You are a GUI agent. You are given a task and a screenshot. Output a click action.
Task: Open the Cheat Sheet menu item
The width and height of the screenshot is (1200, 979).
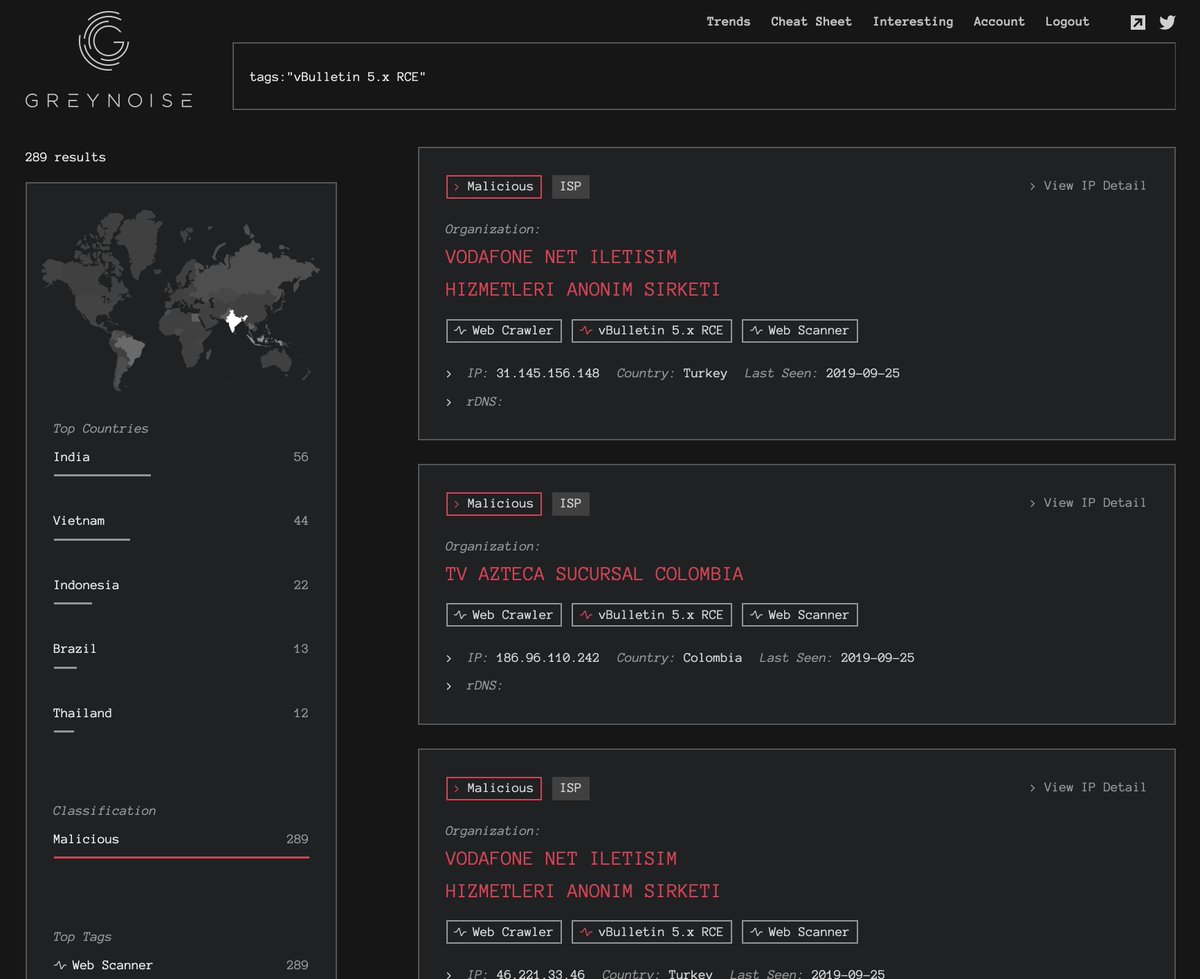click(811, 22)
